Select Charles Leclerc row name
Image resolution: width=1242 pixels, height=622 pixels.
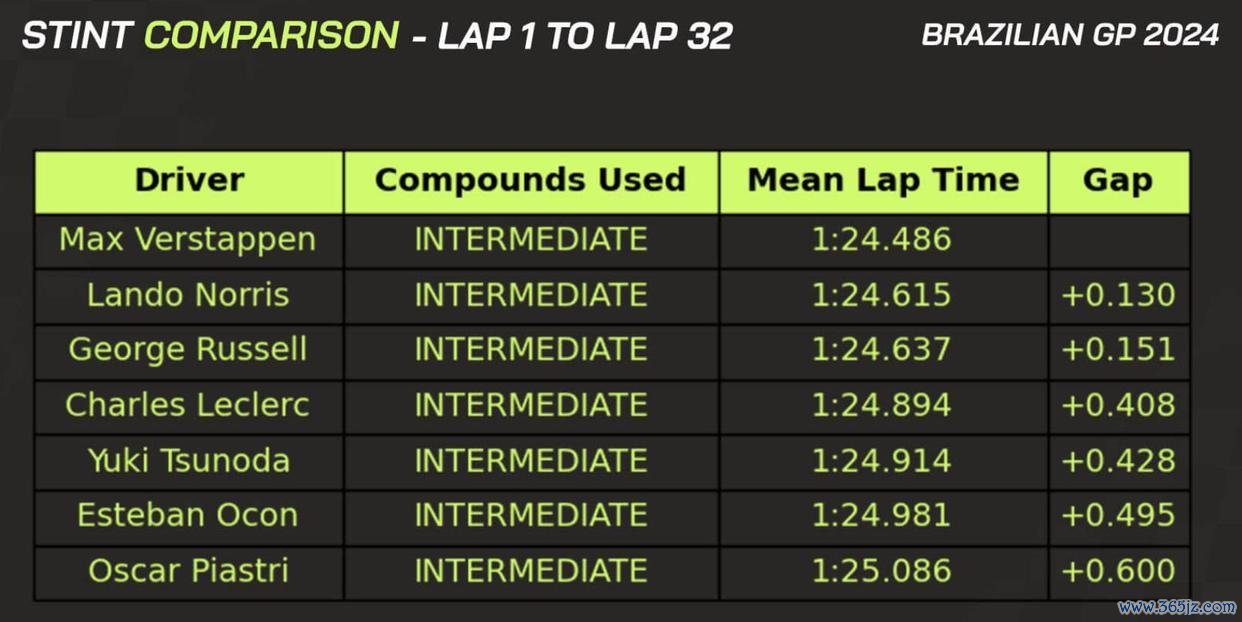188,405
